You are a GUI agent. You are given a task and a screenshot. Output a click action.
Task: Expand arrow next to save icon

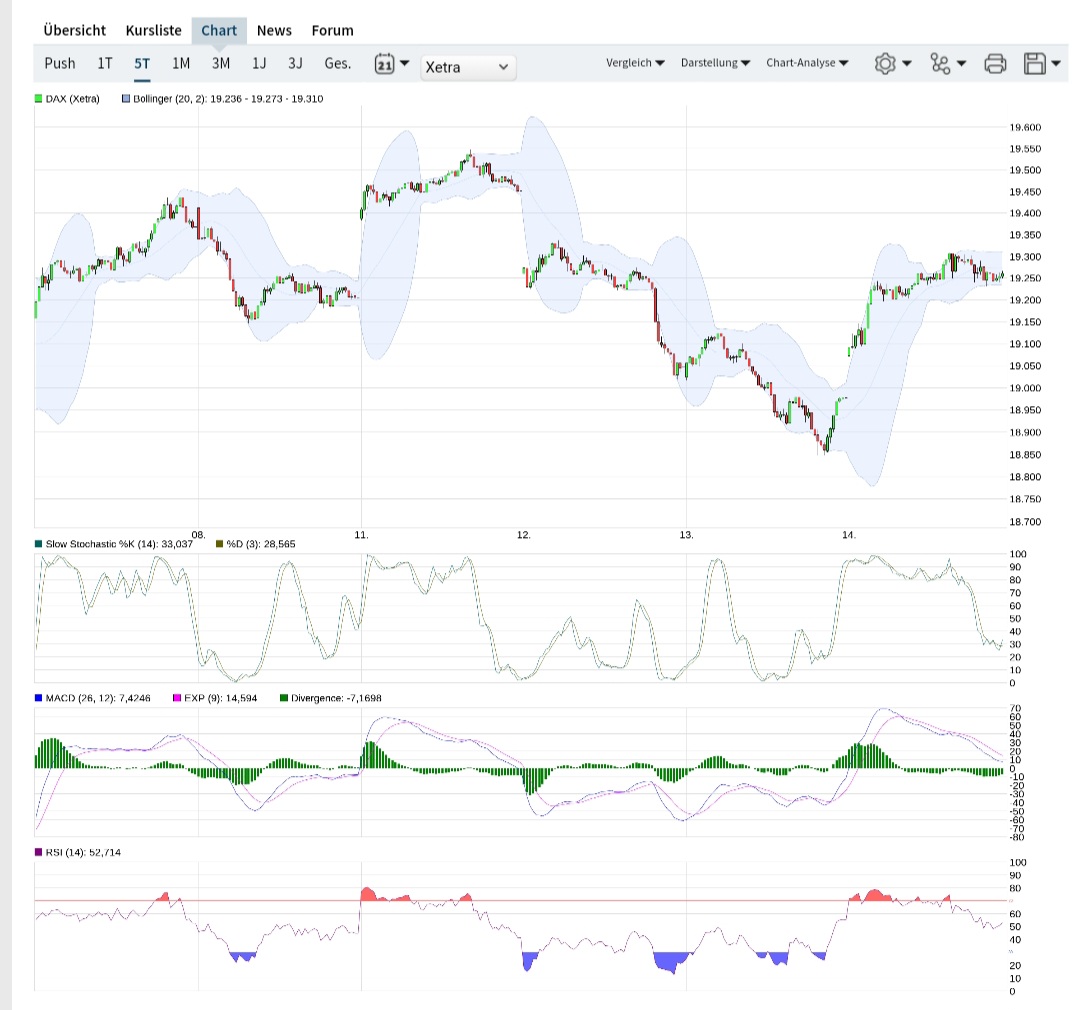(1056, 63)
